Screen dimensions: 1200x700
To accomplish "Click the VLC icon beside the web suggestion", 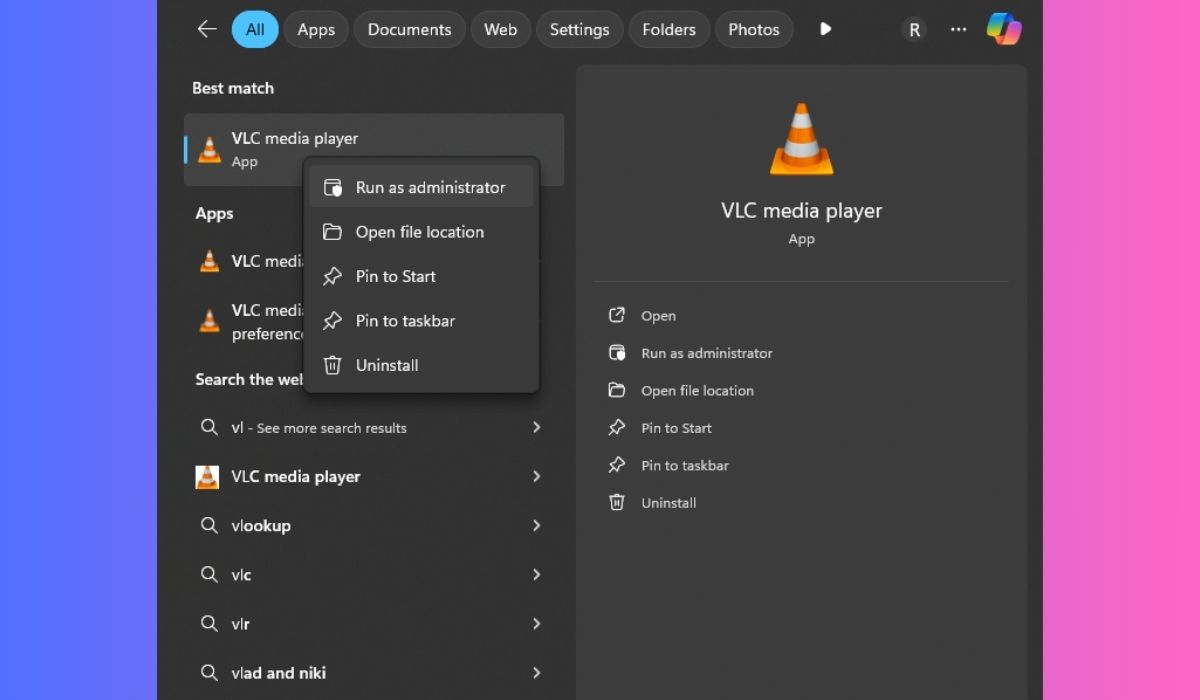I will point(207,477).
